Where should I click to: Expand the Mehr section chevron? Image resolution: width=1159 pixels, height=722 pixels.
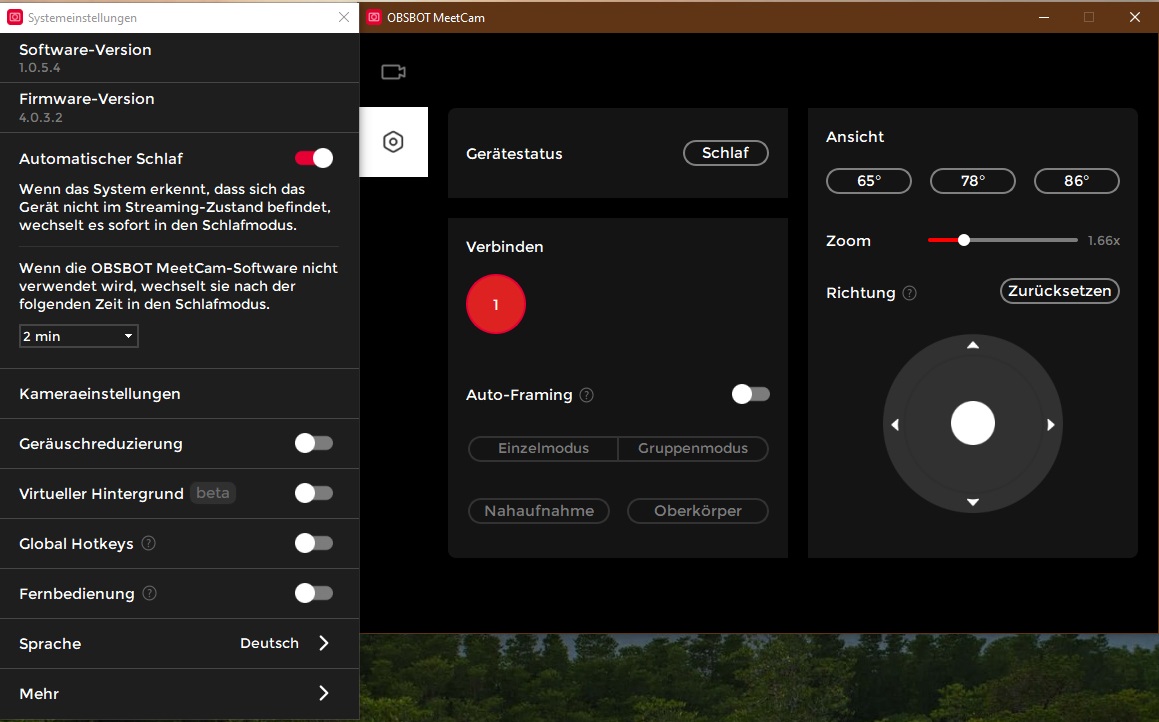tap(324, 693)
